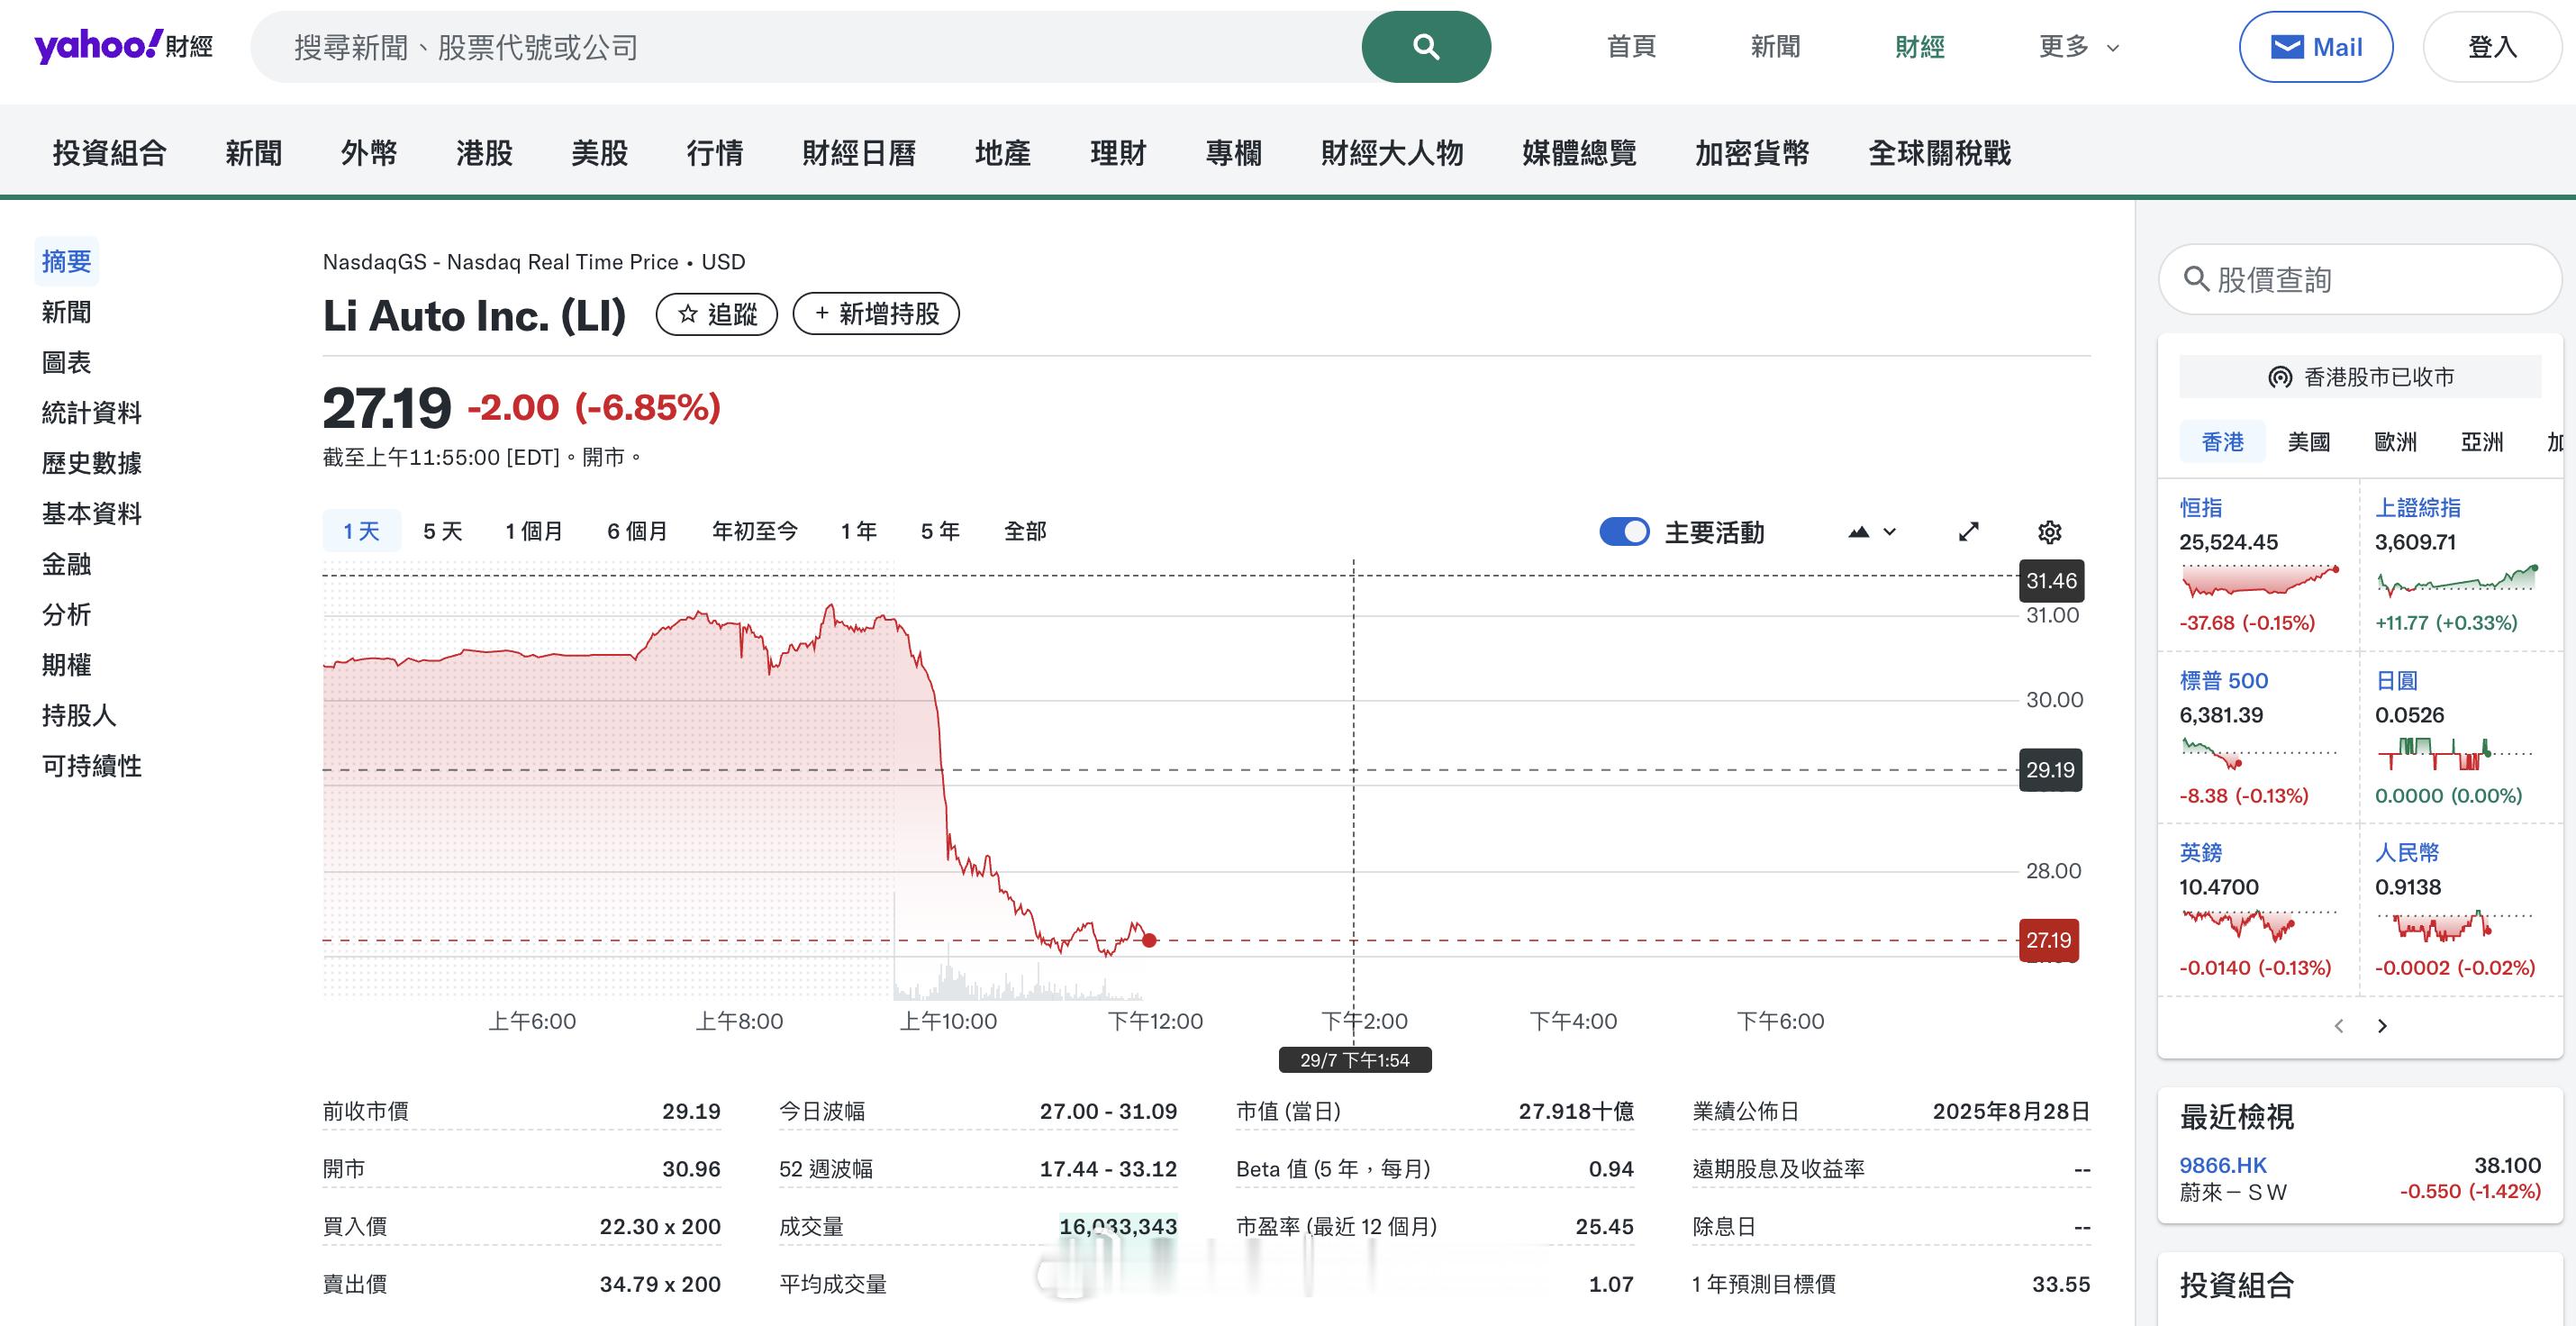Open Mail via the envelope button

[x=2315, y=47]
